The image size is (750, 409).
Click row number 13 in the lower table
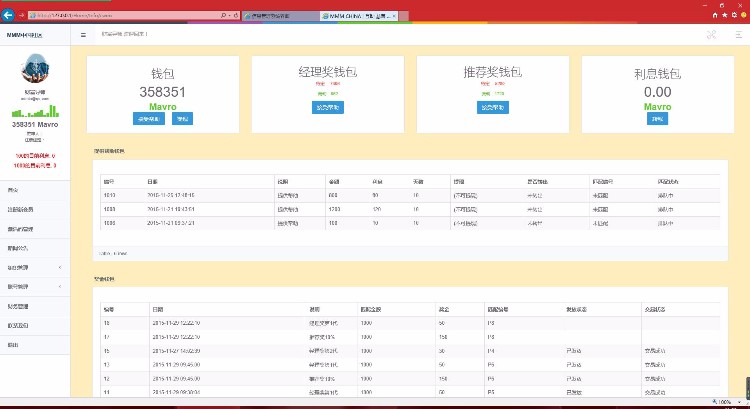[x=106, y=365]
